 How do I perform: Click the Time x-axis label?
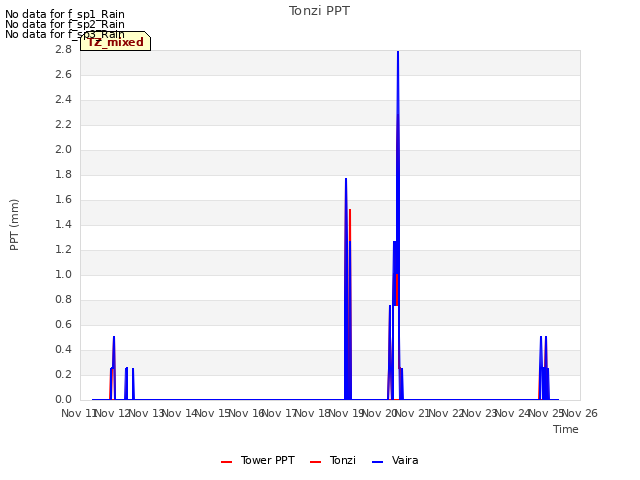(566, 429)
